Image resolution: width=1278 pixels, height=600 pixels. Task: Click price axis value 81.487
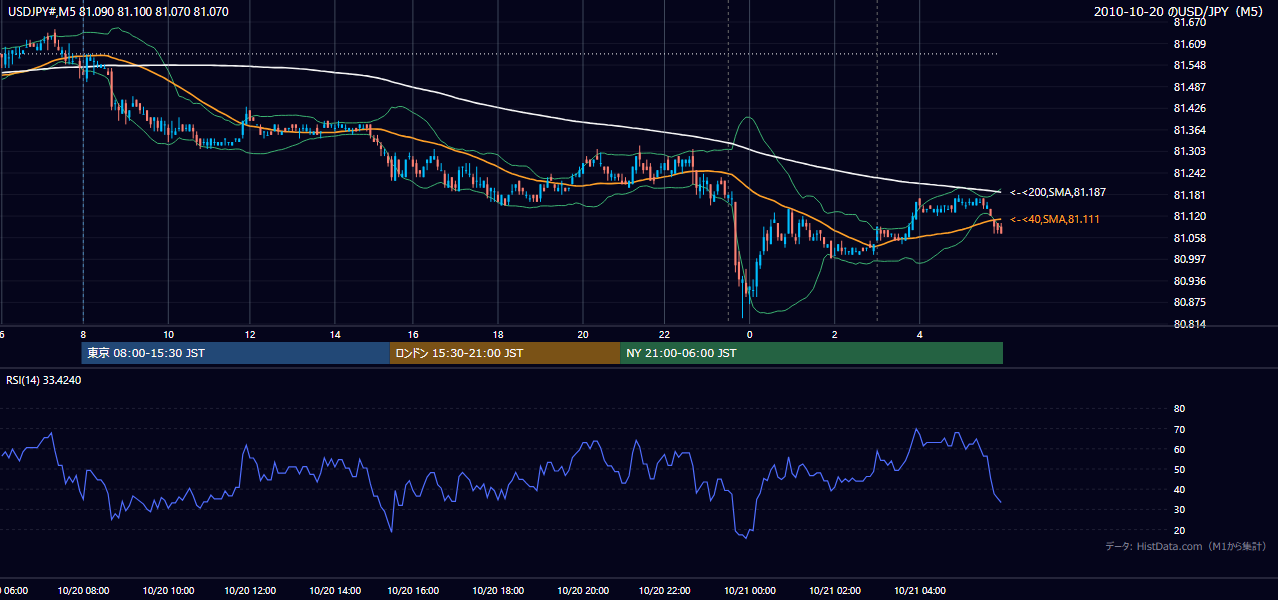coord(1189,87)
